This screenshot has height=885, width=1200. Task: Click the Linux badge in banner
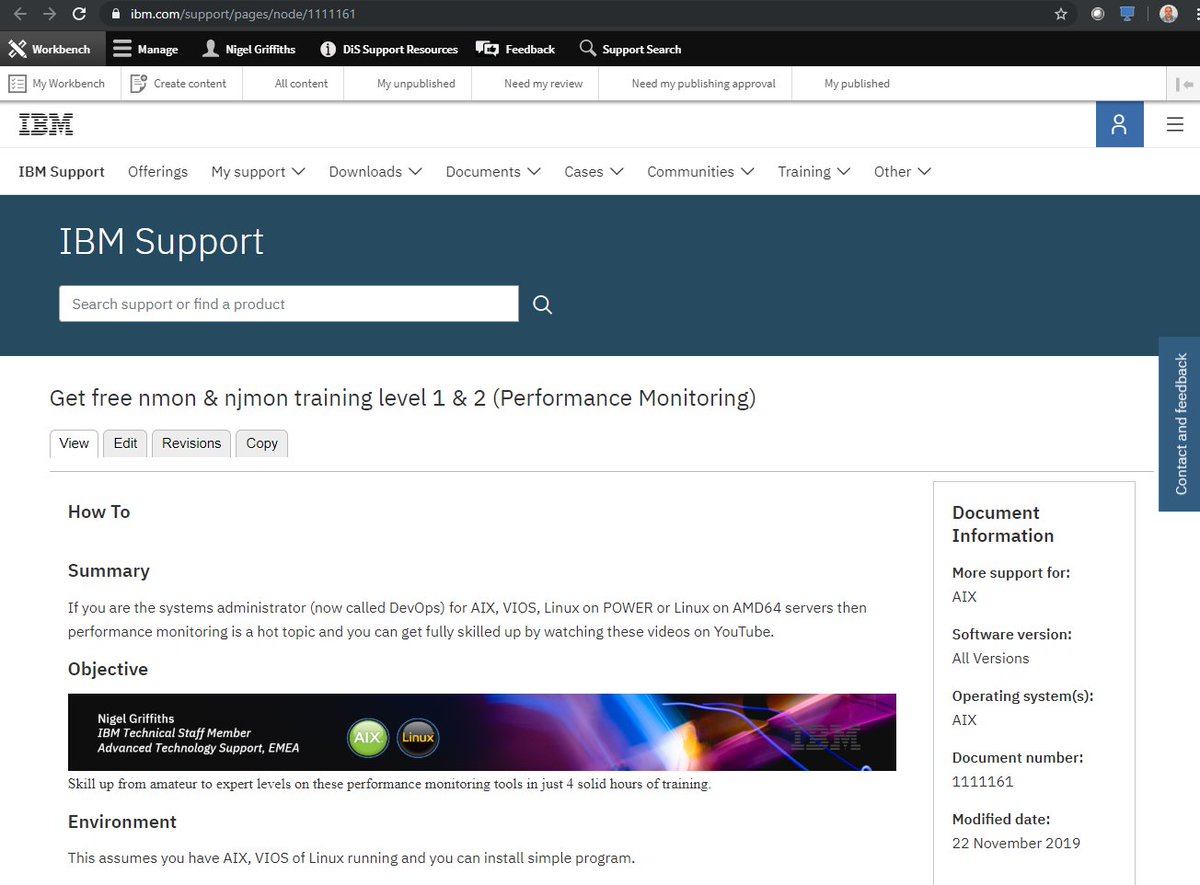[418, 738]
